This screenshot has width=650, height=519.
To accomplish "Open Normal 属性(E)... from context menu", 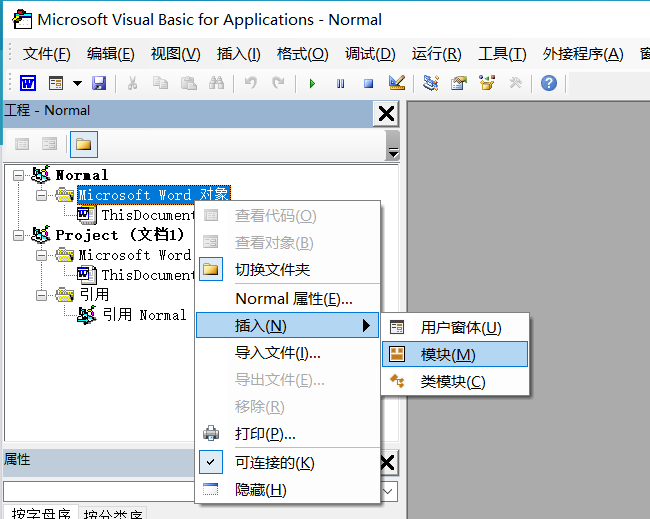I will click(x=288, y=298).
